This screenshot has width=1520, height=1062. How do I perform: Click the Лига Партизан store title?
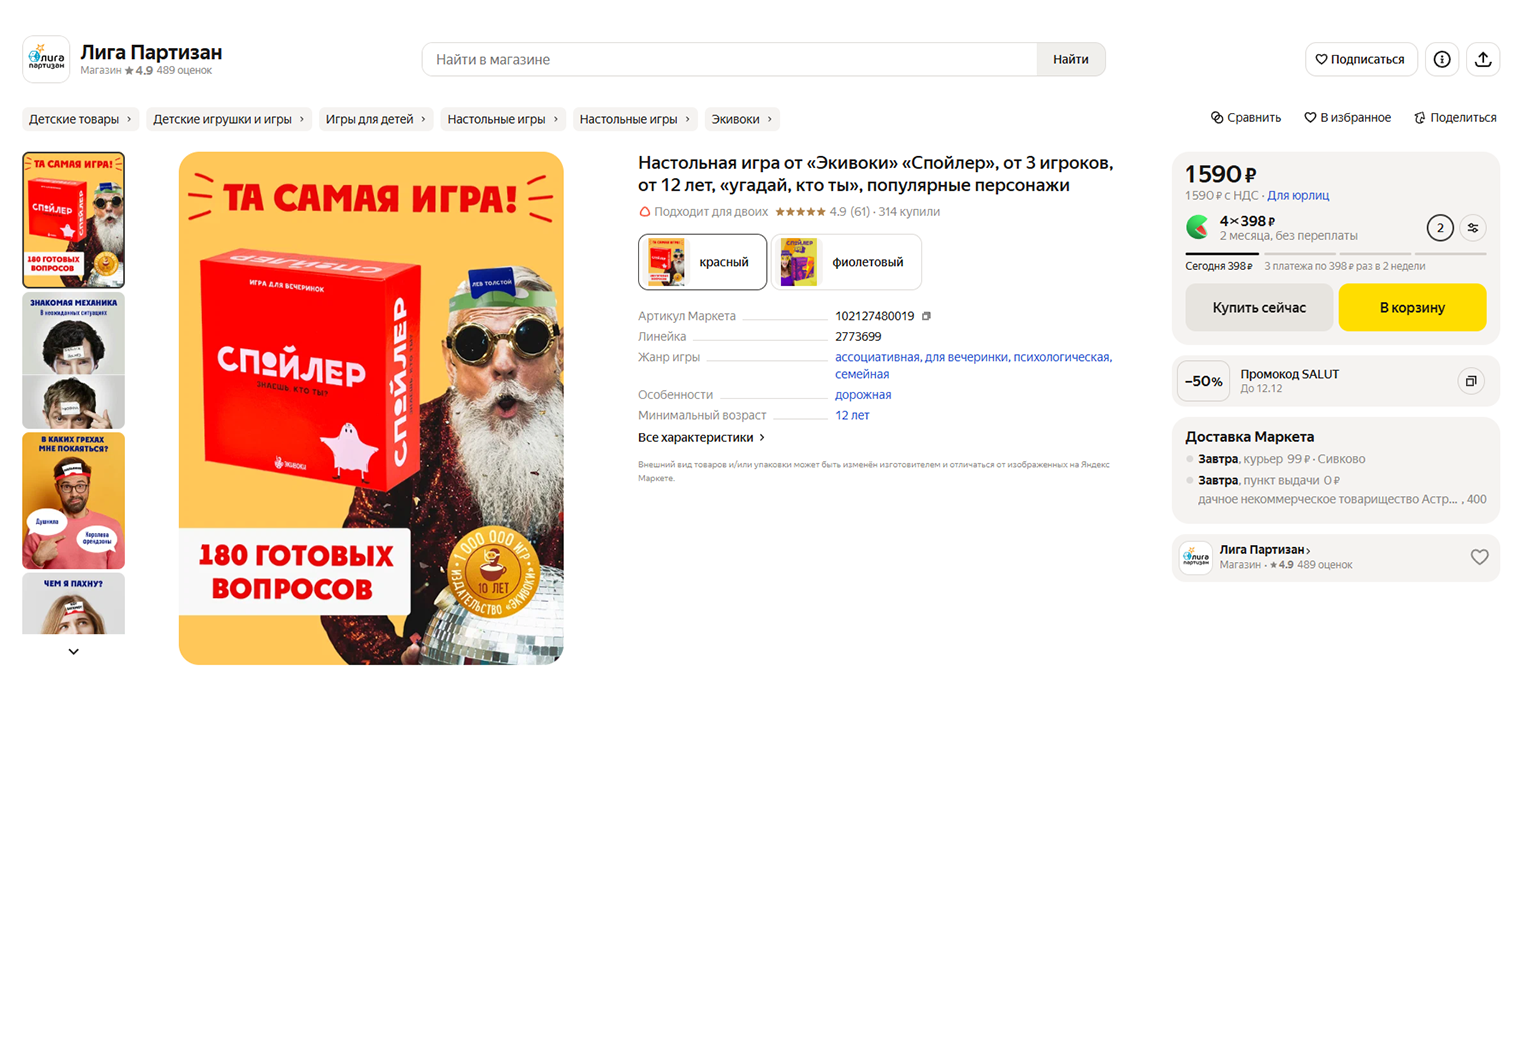[151, 52]
